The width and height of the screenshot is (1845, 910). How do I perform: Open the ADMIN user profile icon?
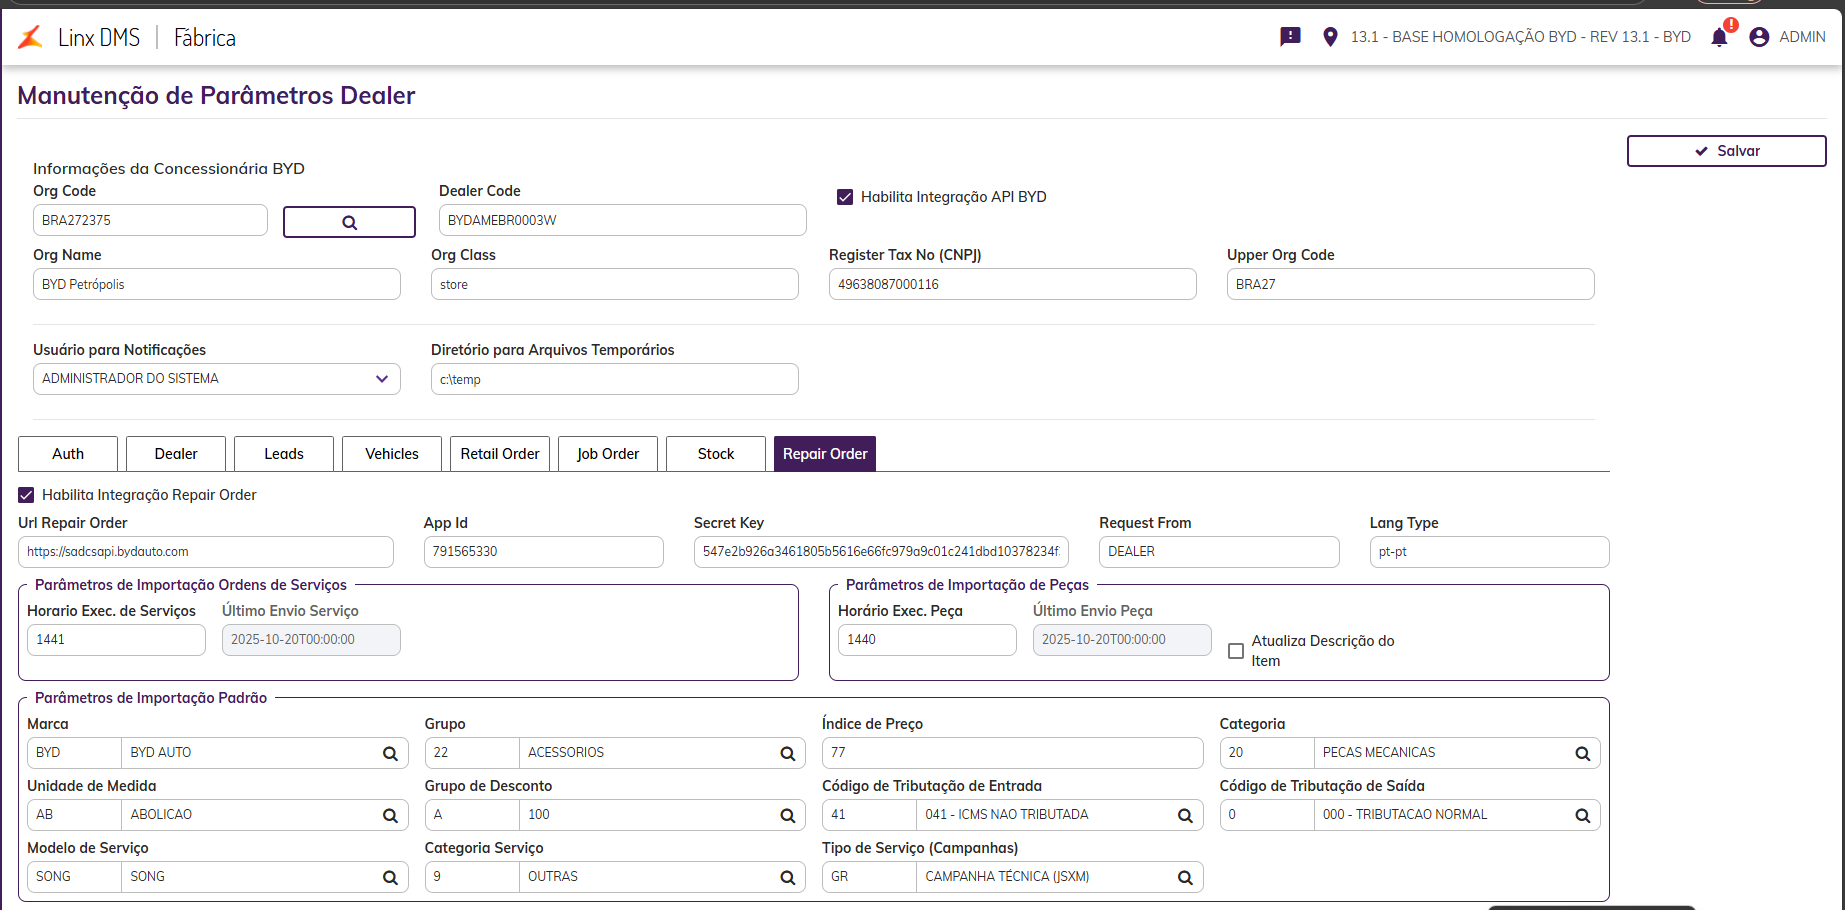pyautogui.click(x=1759, y=37)
